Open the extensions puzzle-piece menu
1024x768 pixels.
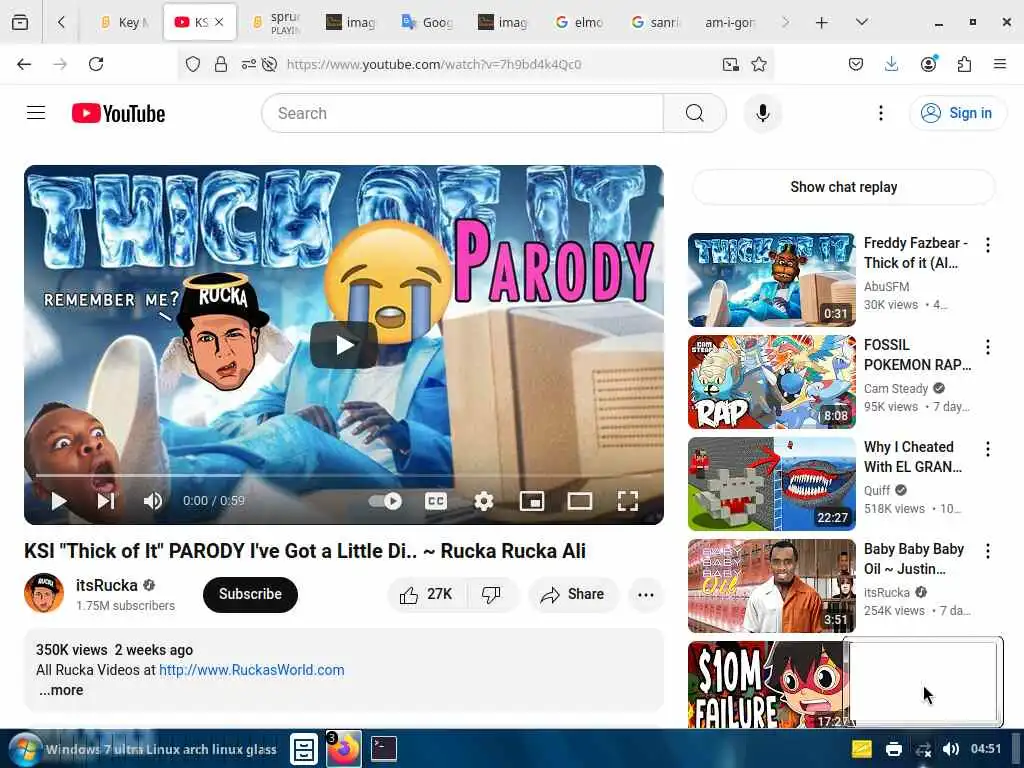pos(964,64)
